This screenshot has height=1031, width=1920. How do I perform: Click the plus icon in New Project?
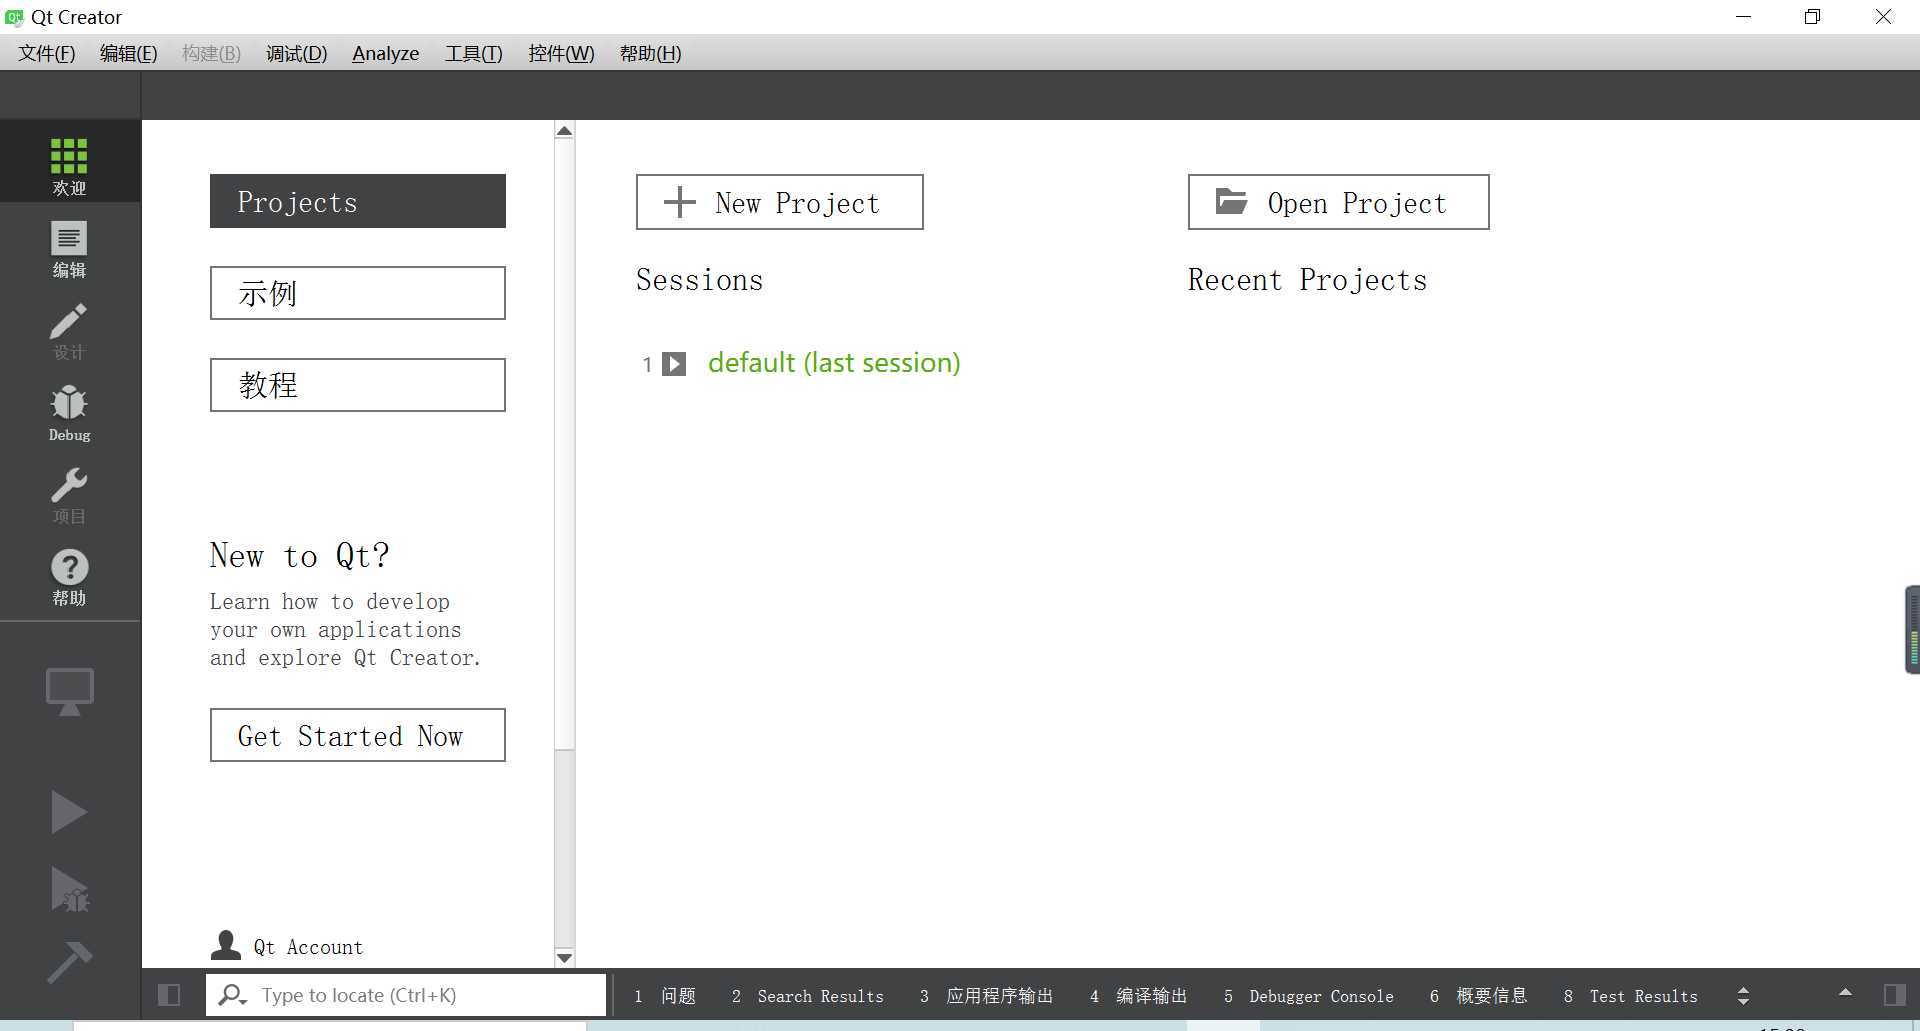[680, 202]
